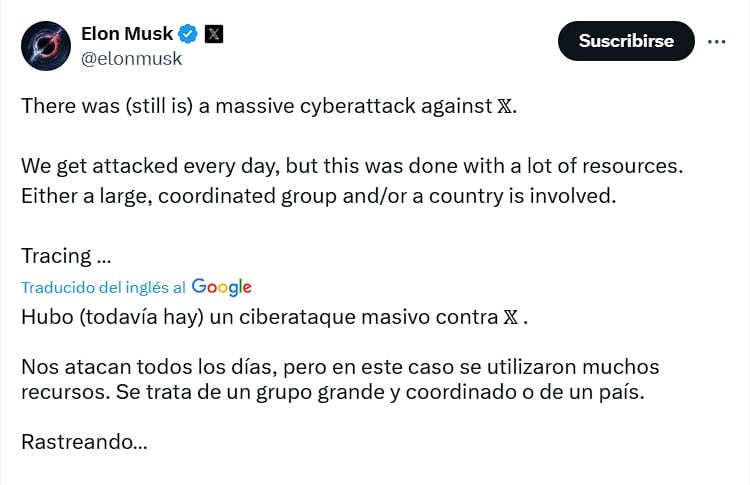750x485 pixels.
Task: Click the "Tracing ..." text
Action: (x=66, y=256)
